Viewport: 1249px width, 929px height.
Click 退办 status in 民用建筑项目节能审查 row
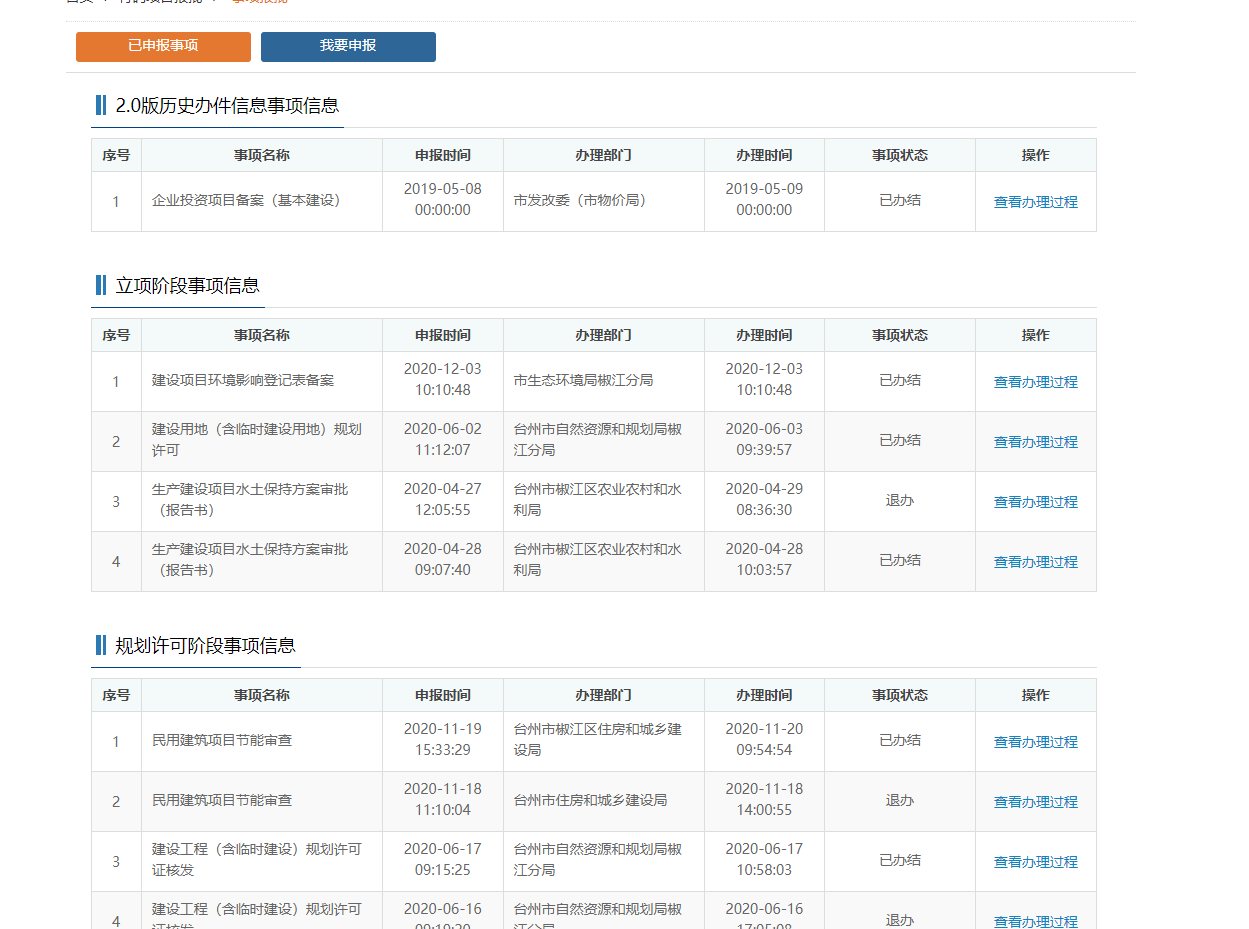(x=900, y=800)
